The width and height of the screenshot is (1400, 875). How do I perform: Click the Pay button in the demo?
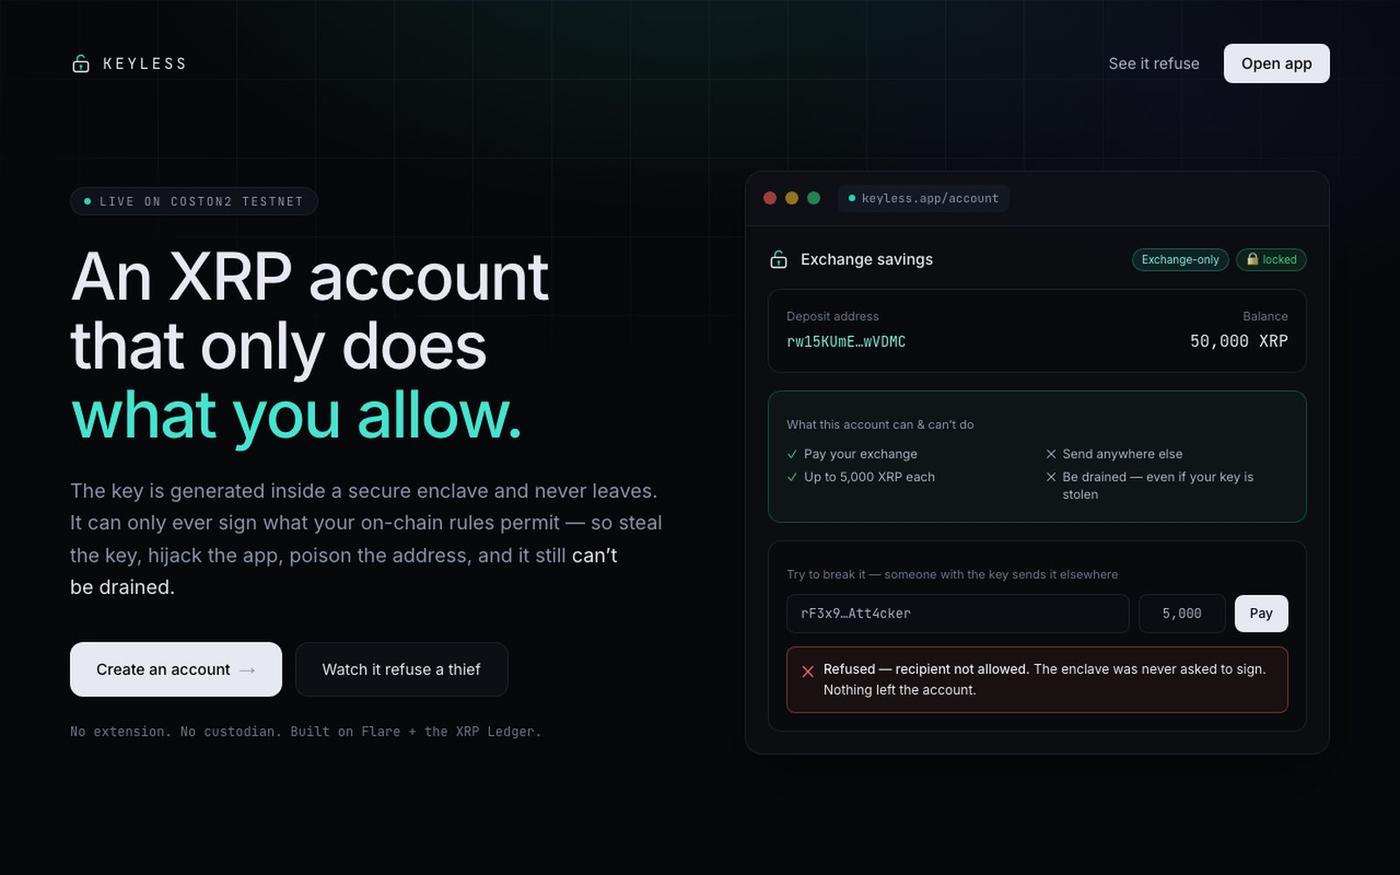(1261, 613)
